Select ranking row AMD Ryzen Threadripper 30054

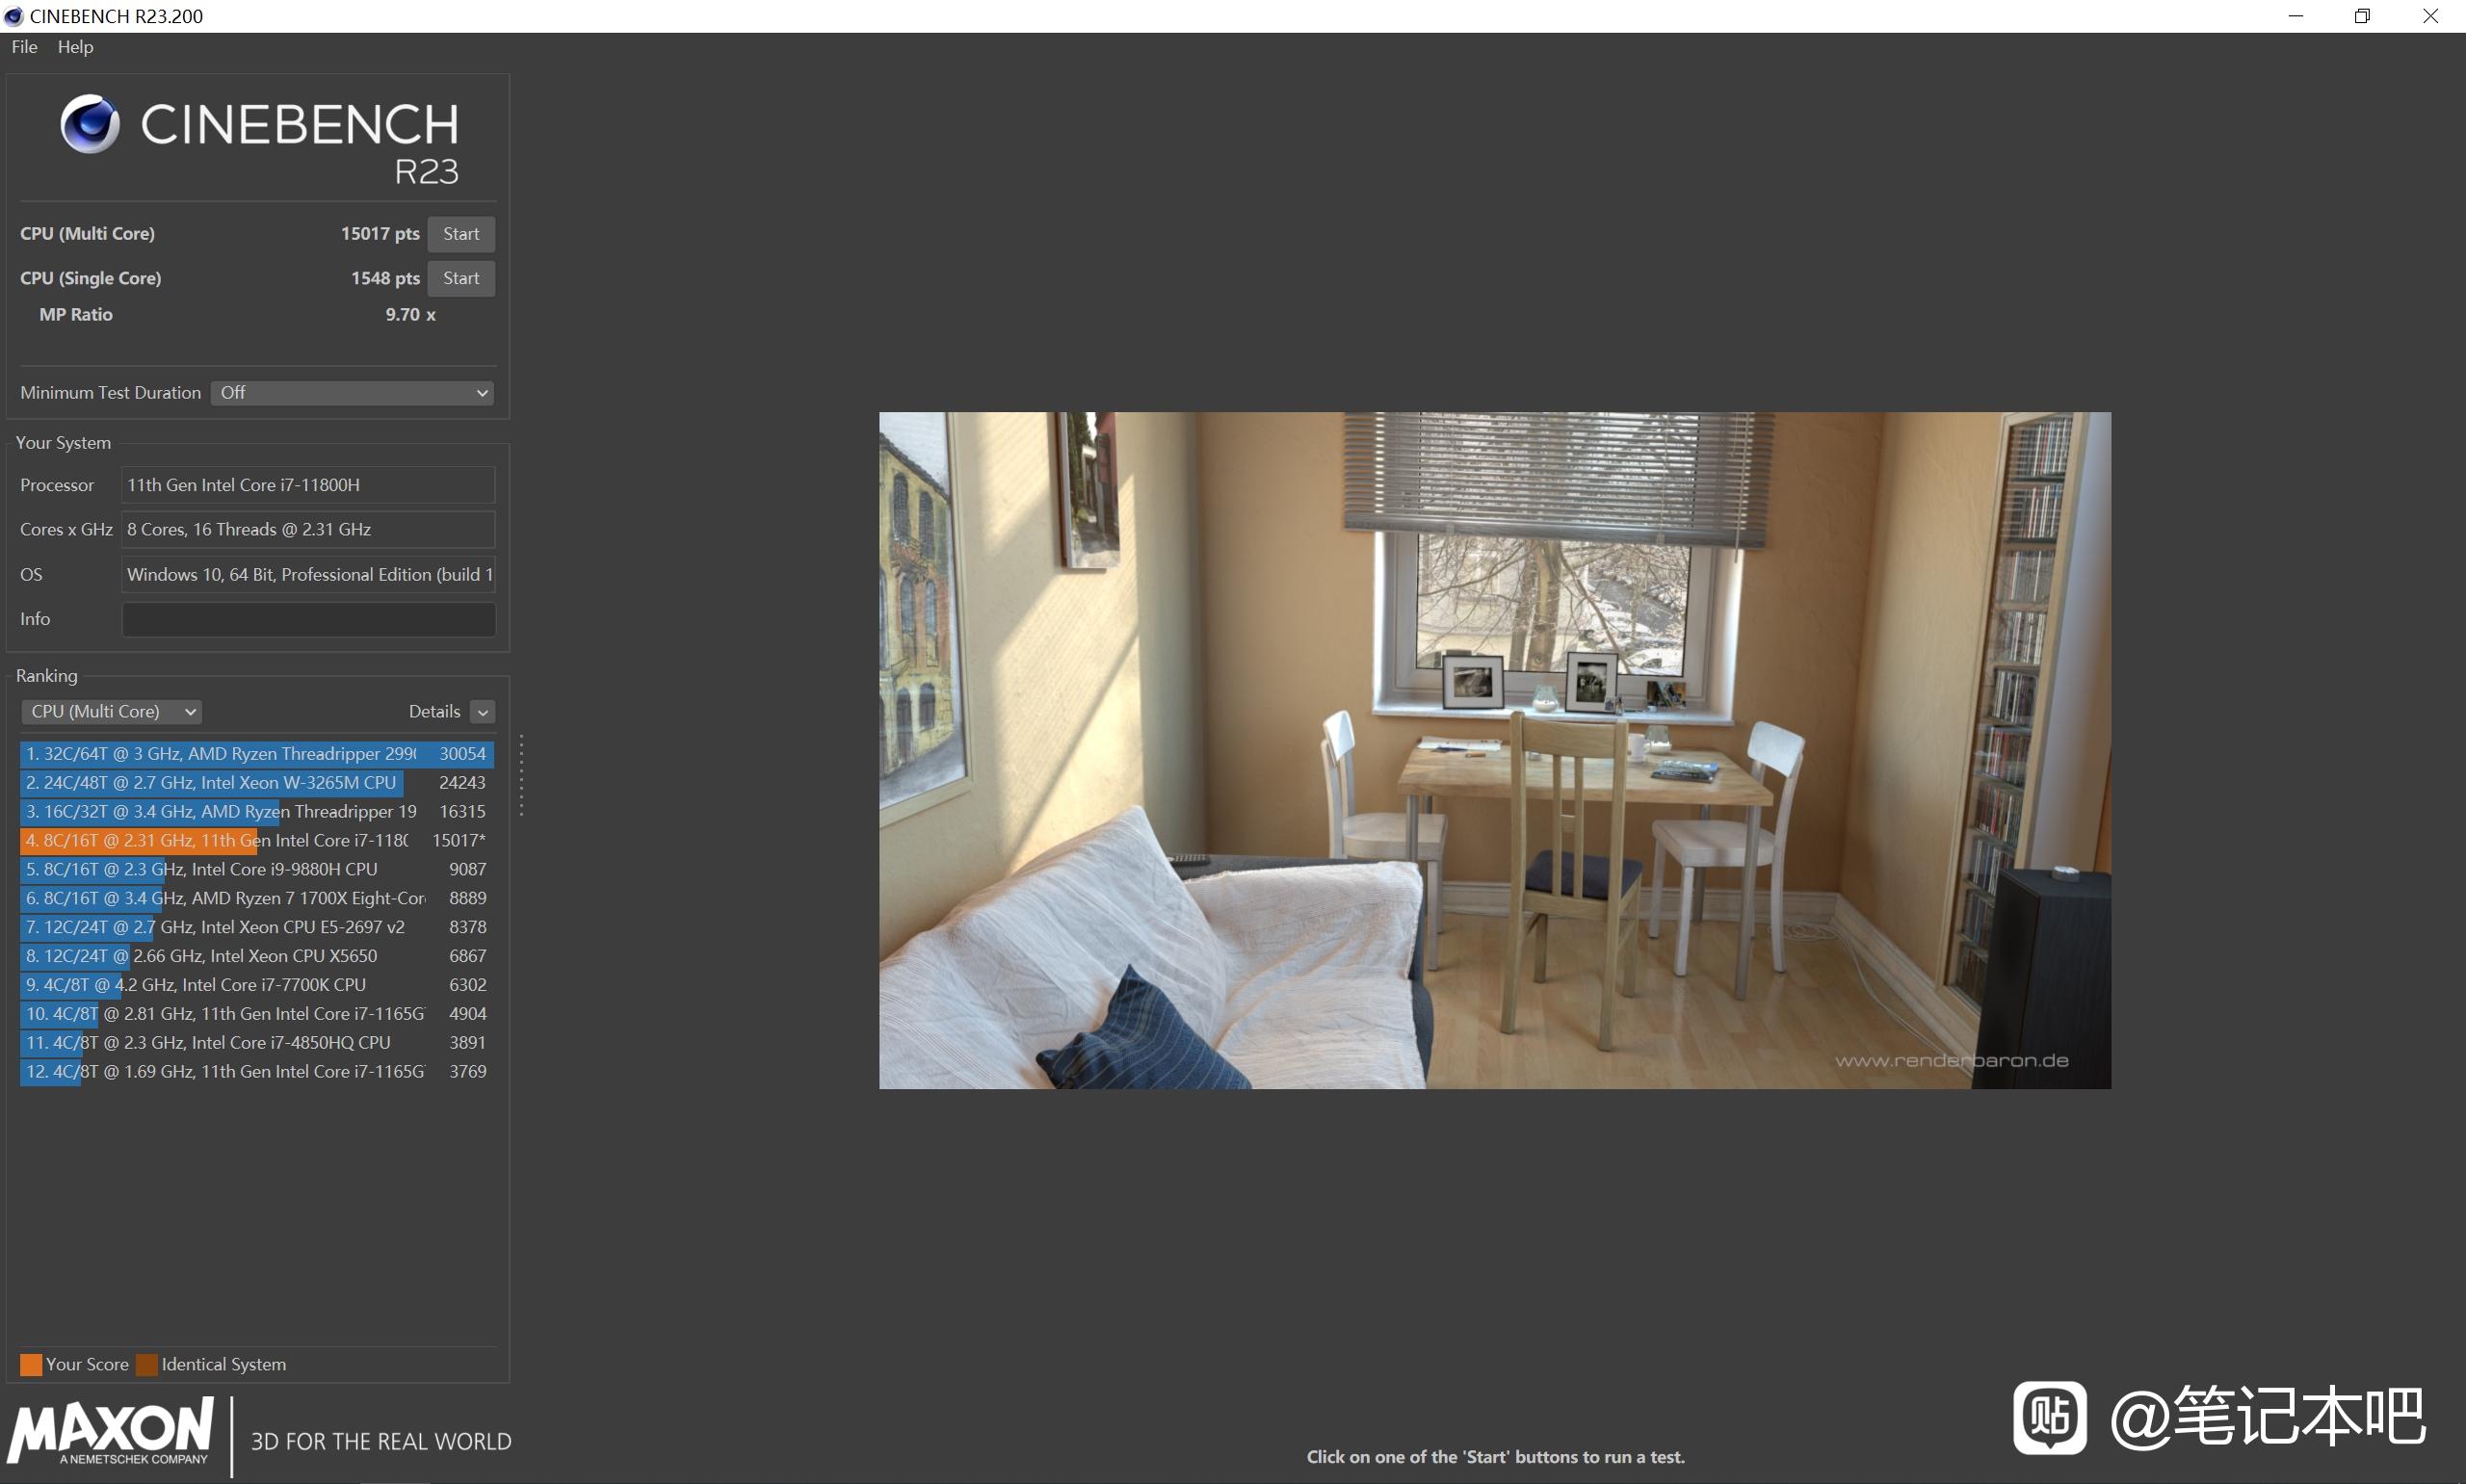point(257,754)
